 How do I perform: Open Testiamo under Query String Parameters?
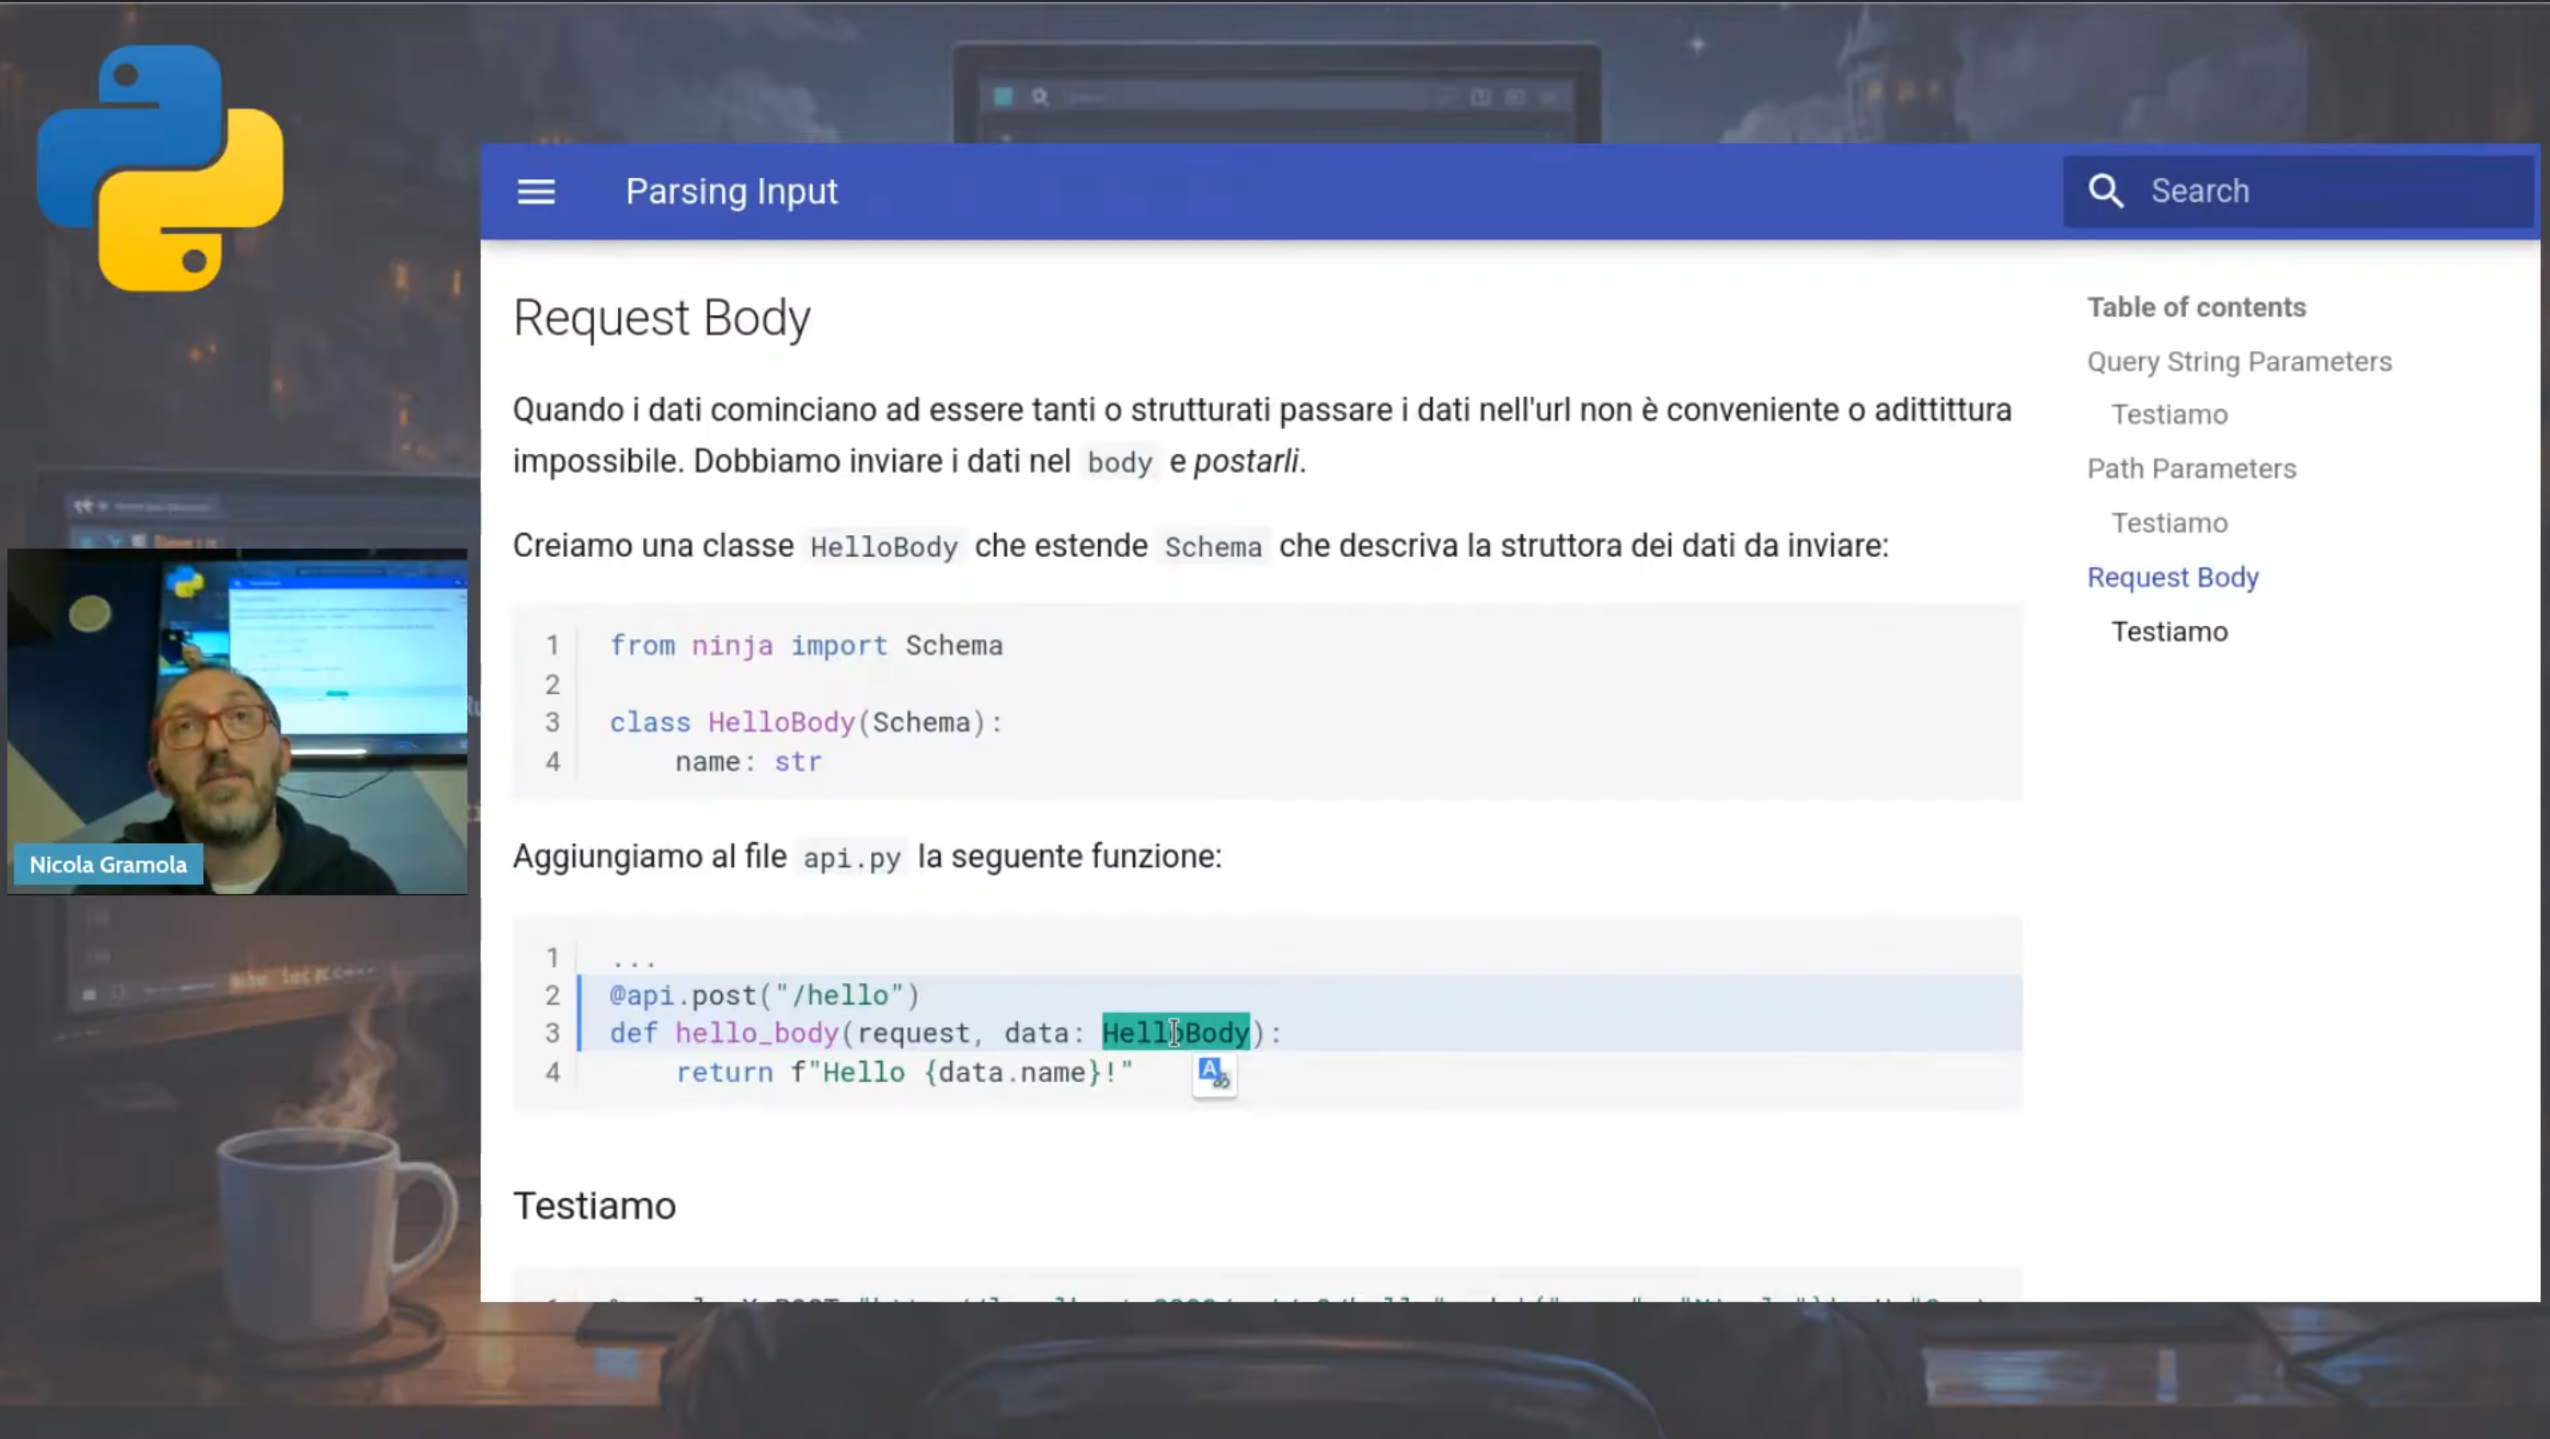[2168, 415]
